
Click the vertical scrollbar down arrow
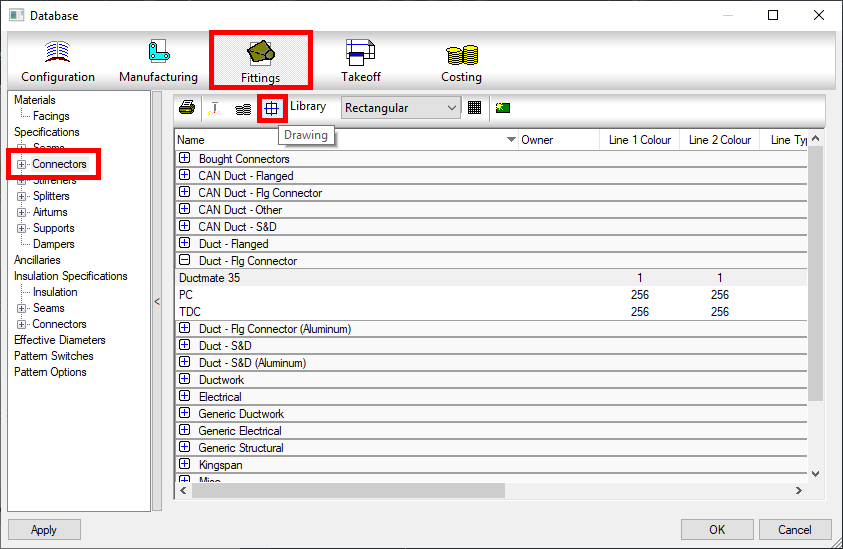[815, 474]
